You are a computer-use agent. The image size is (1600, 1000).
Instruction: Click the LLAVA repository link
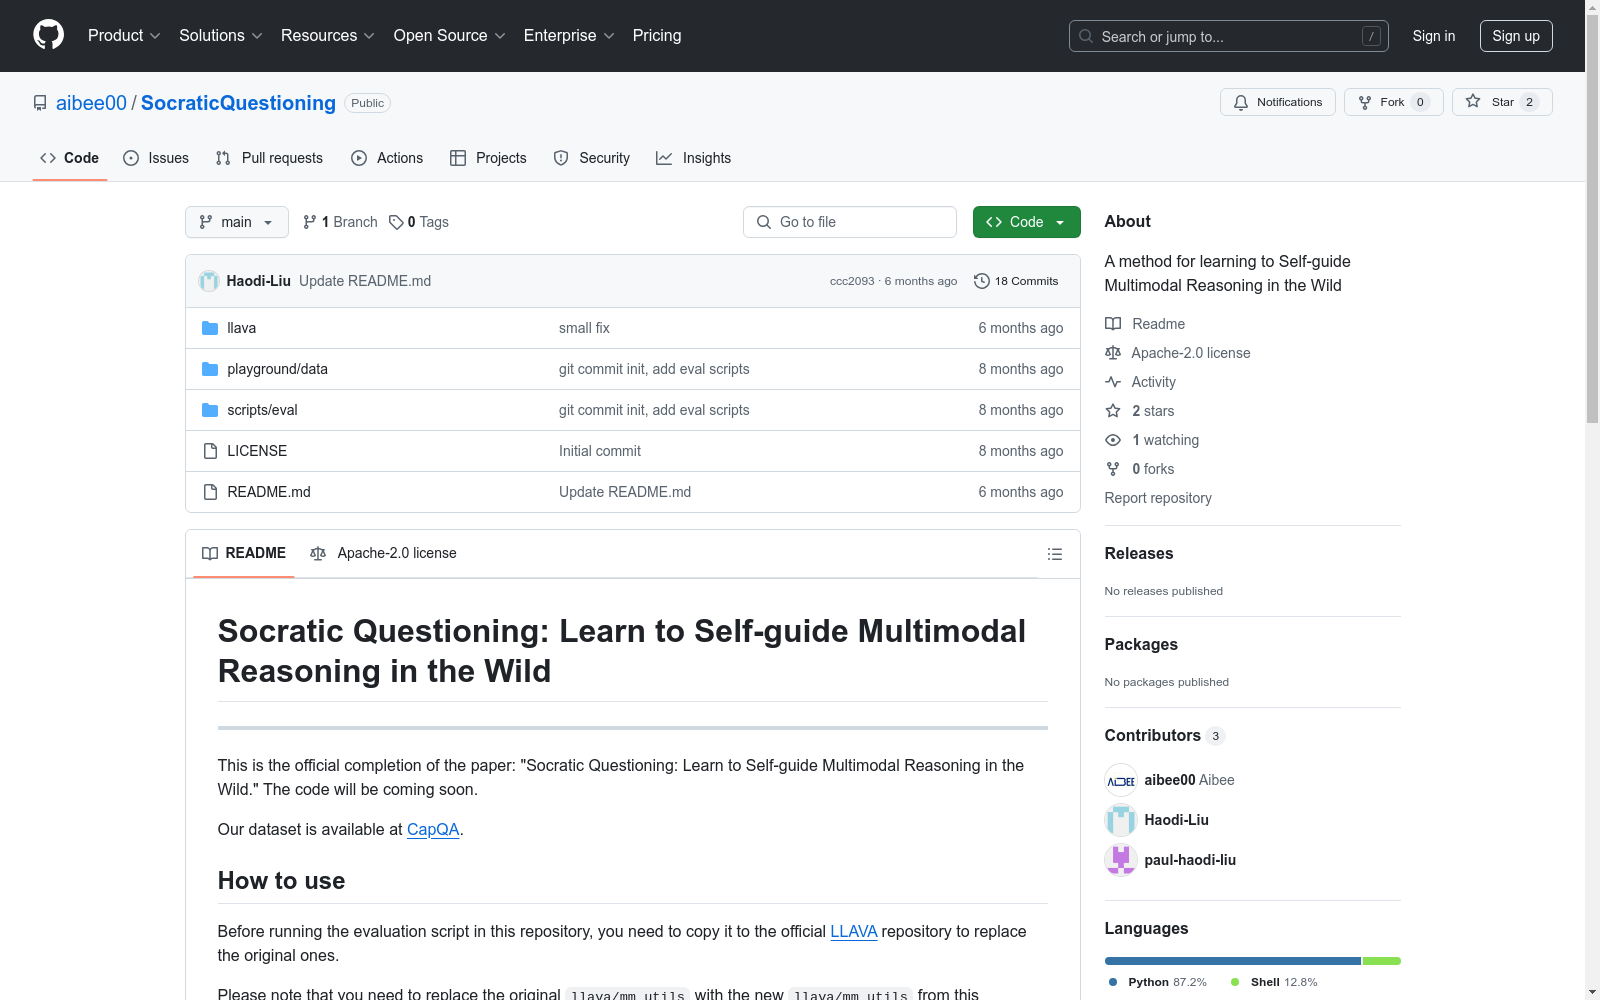click(854, 931)
